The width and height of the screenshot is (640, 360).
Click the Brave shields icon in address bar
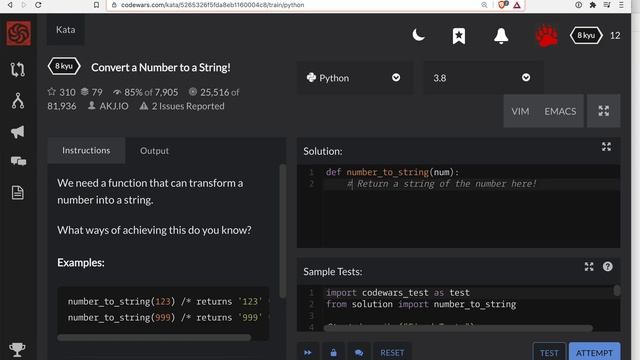[x=502, y=5]
